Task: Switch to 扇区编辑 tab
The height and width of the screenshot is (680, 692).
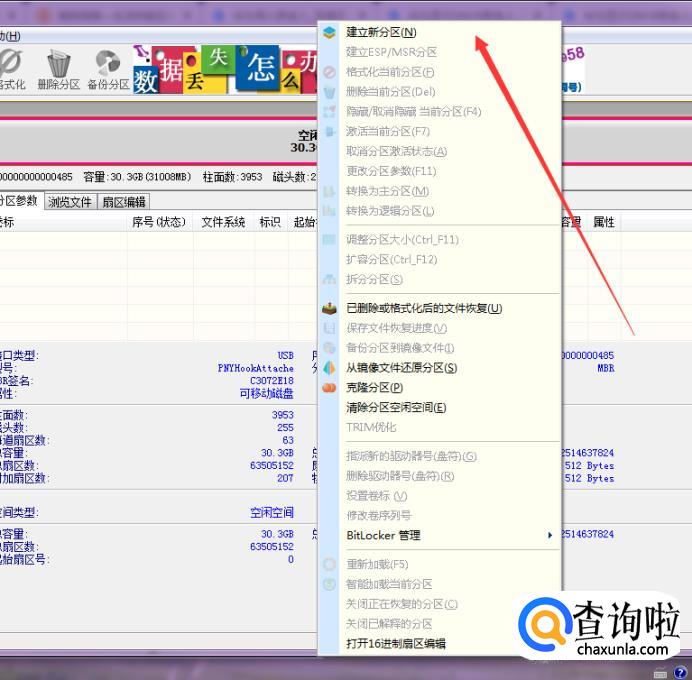Action: point(124,202)
